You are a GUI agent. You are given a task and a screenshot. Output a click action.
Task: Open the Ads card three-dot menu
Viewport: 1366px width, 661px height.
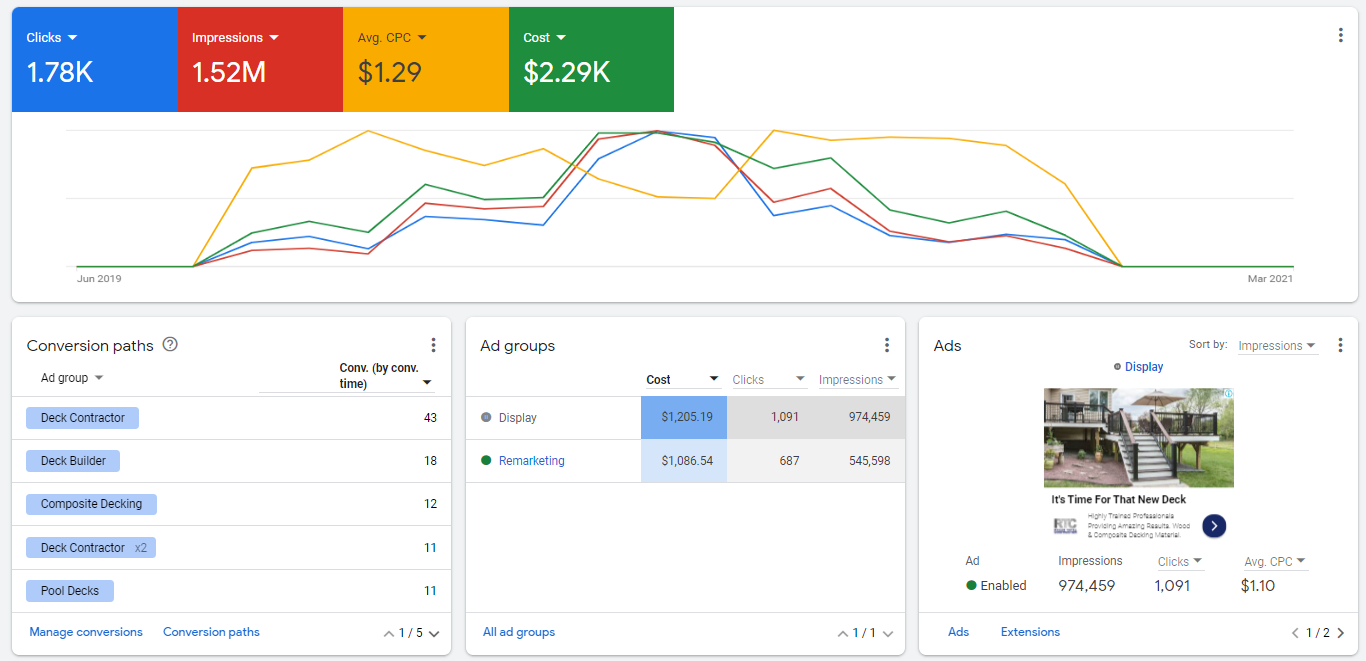[x=1340, y=345]
